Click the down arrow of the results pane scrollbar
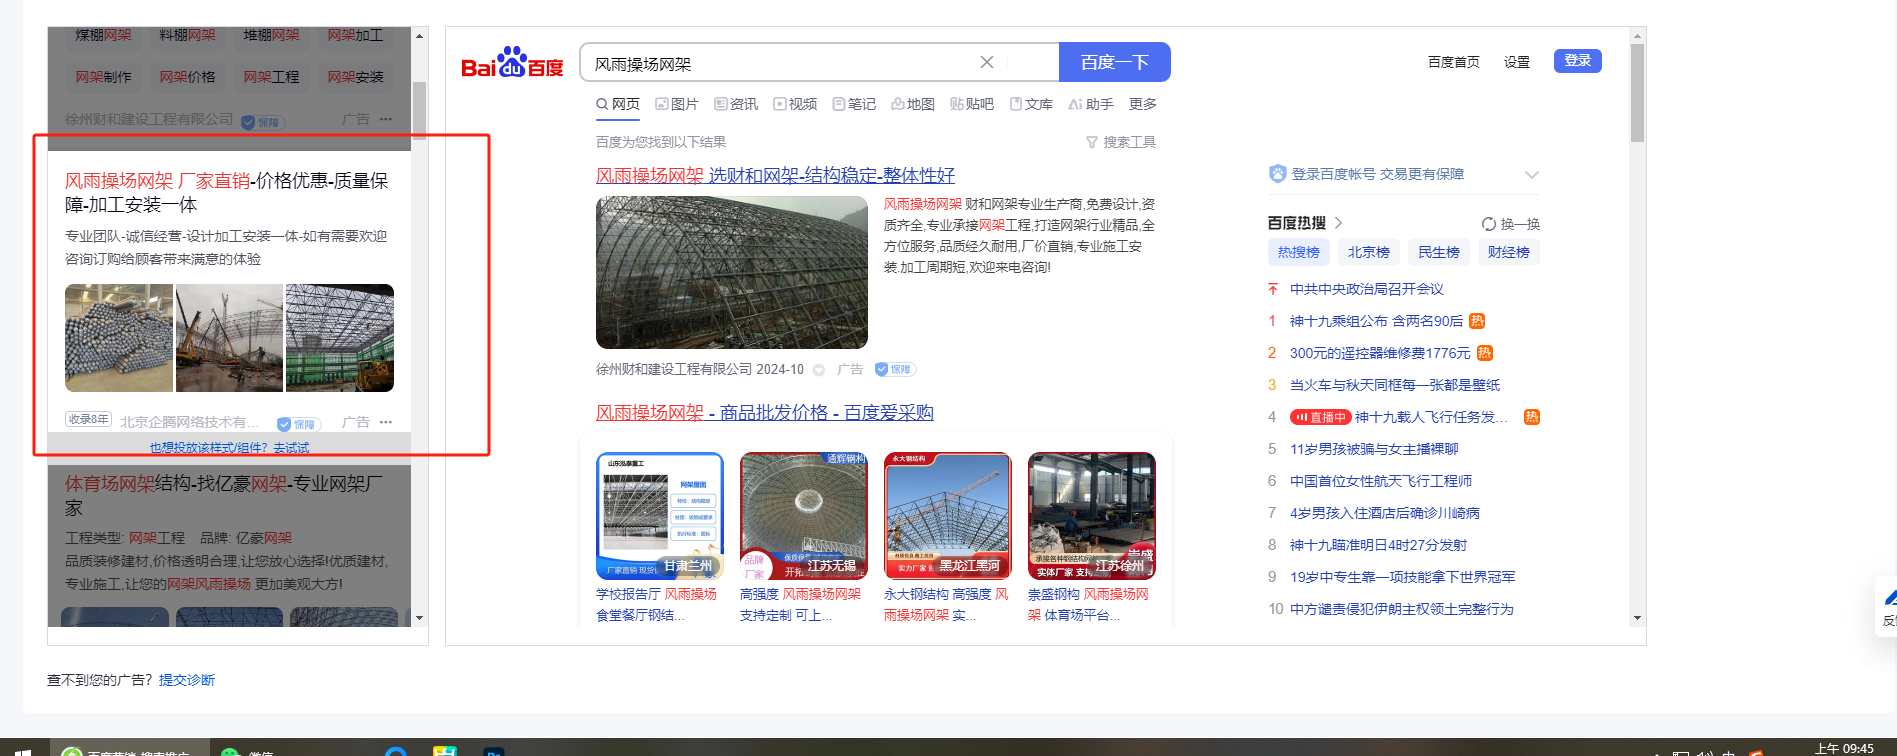 [1638, 618]
